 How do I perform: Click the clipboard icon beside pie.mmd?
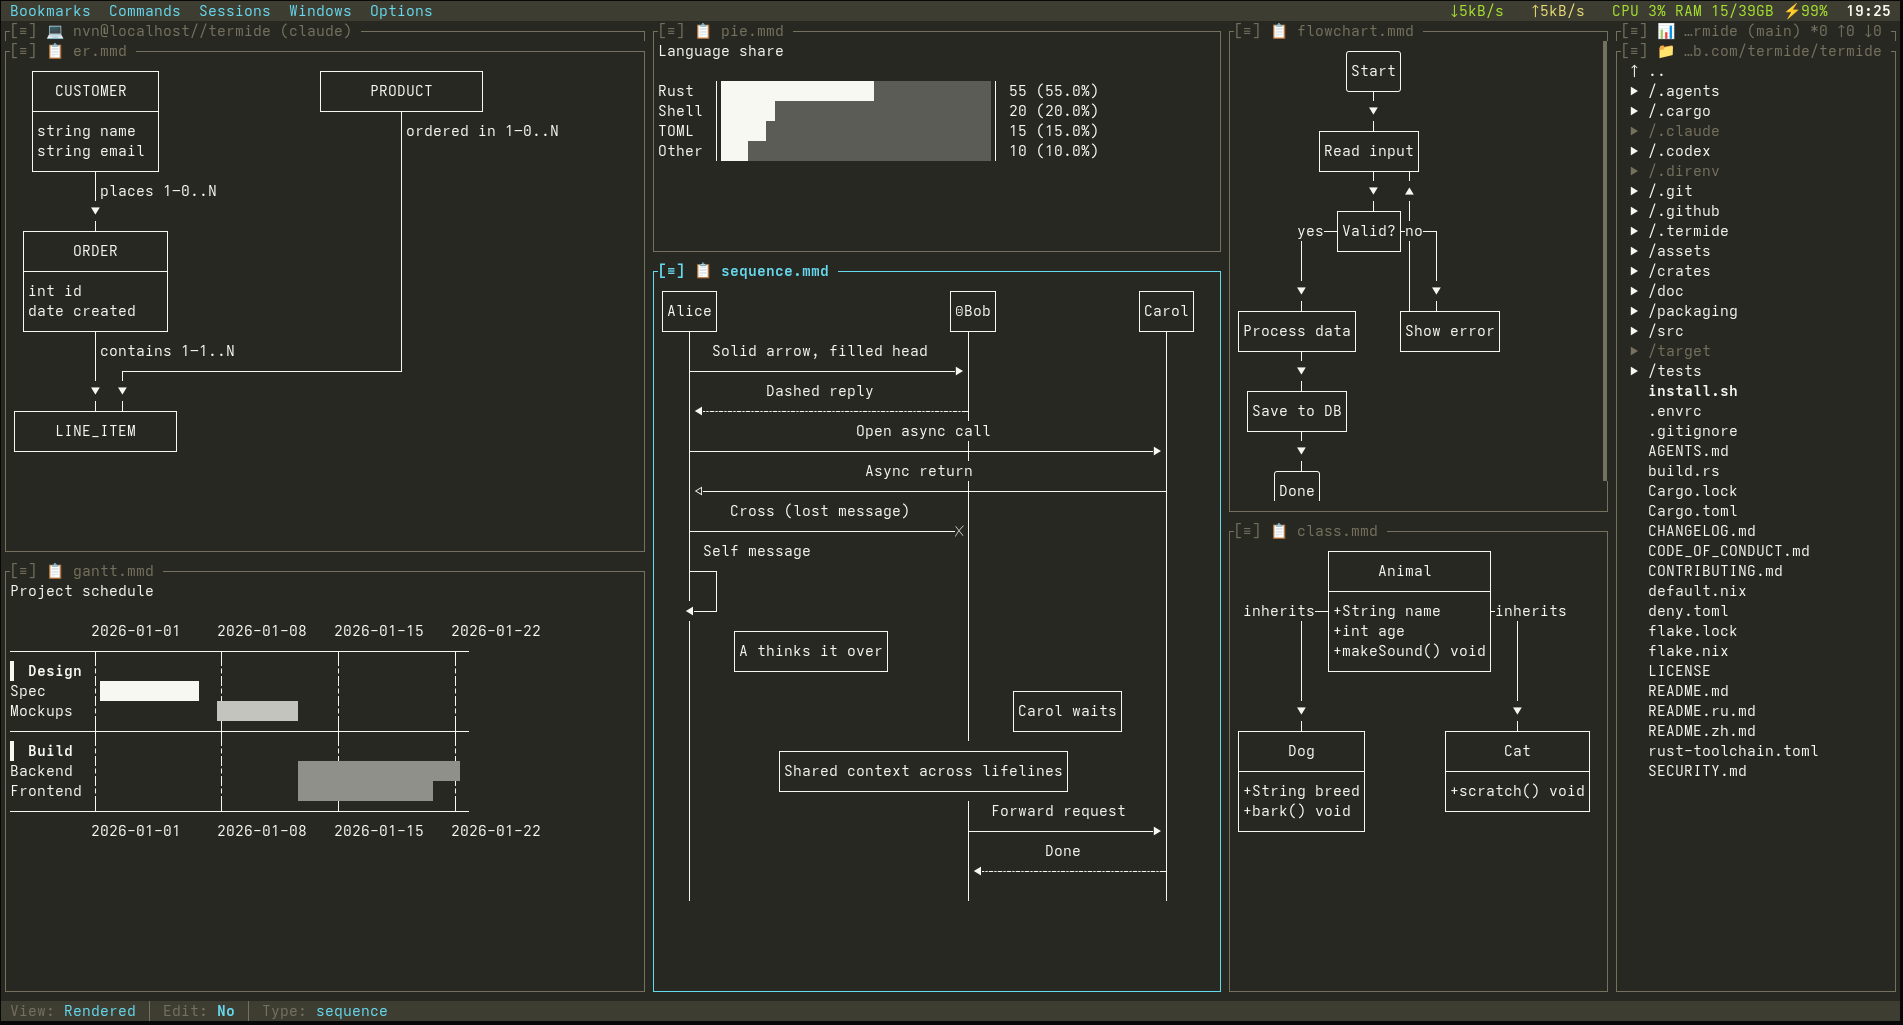pyautogui.click(x=703, y=31)
